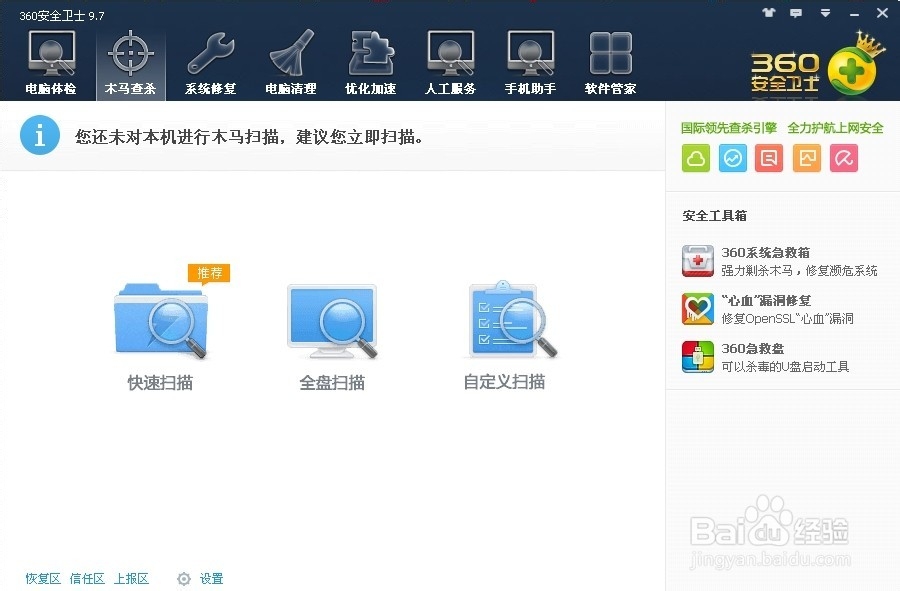Open 软件管家 (Software Manager)
This screenshot has width=900, height=591.
pyautogui.click(x=609, y=60)
